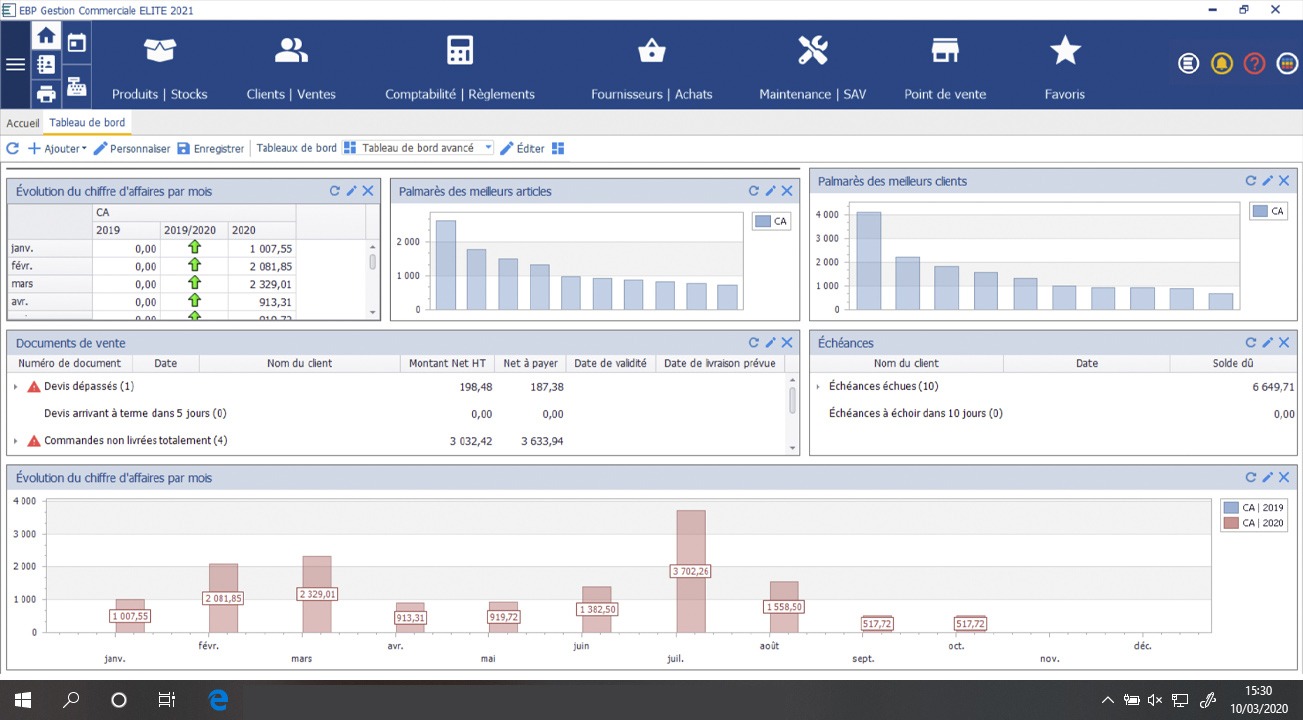This screenshot has height=720, width=1303.
Task: Close the Échéances widget
Action: click(1284, 343)
